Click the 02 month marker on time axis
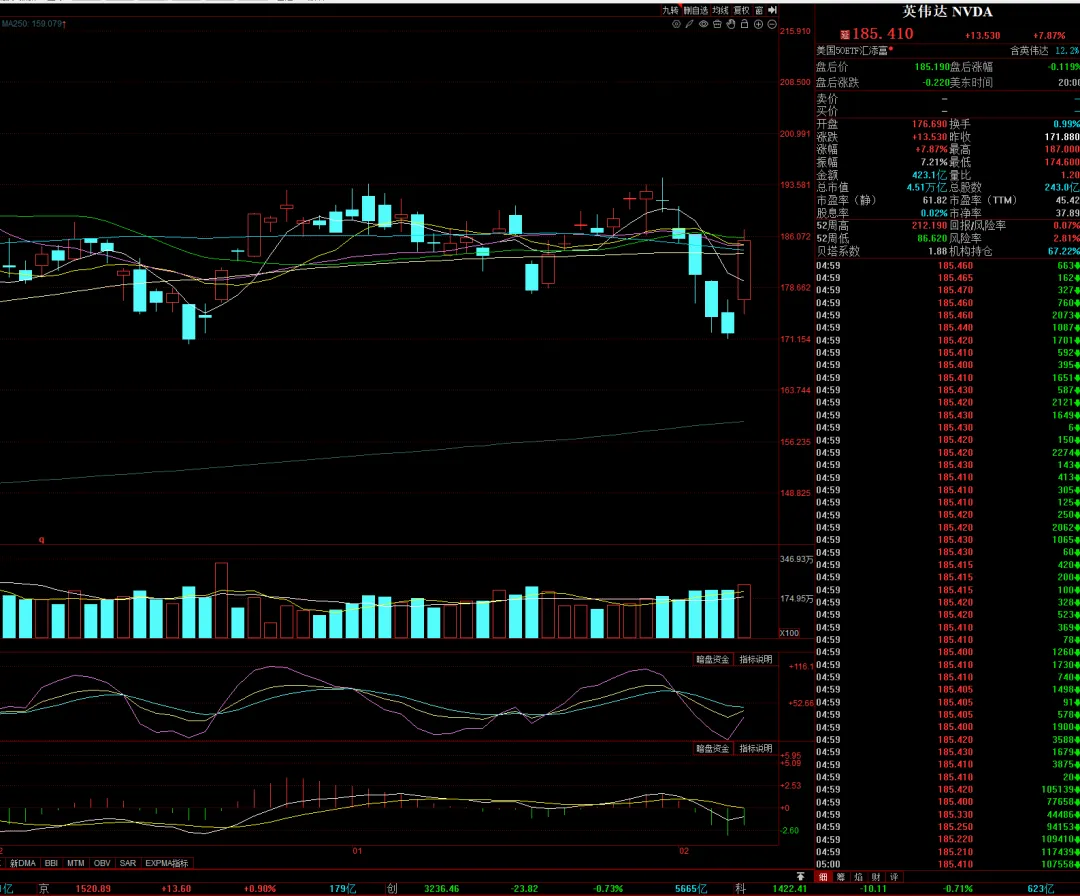The width and height of the screenshot is (1080, 896). coord(683,851)
